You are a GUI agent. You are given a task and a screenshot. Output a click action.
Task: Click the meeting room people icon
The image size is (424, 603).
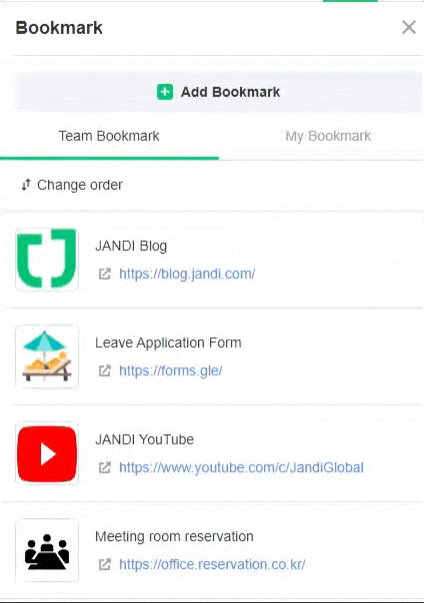[47, 551]
